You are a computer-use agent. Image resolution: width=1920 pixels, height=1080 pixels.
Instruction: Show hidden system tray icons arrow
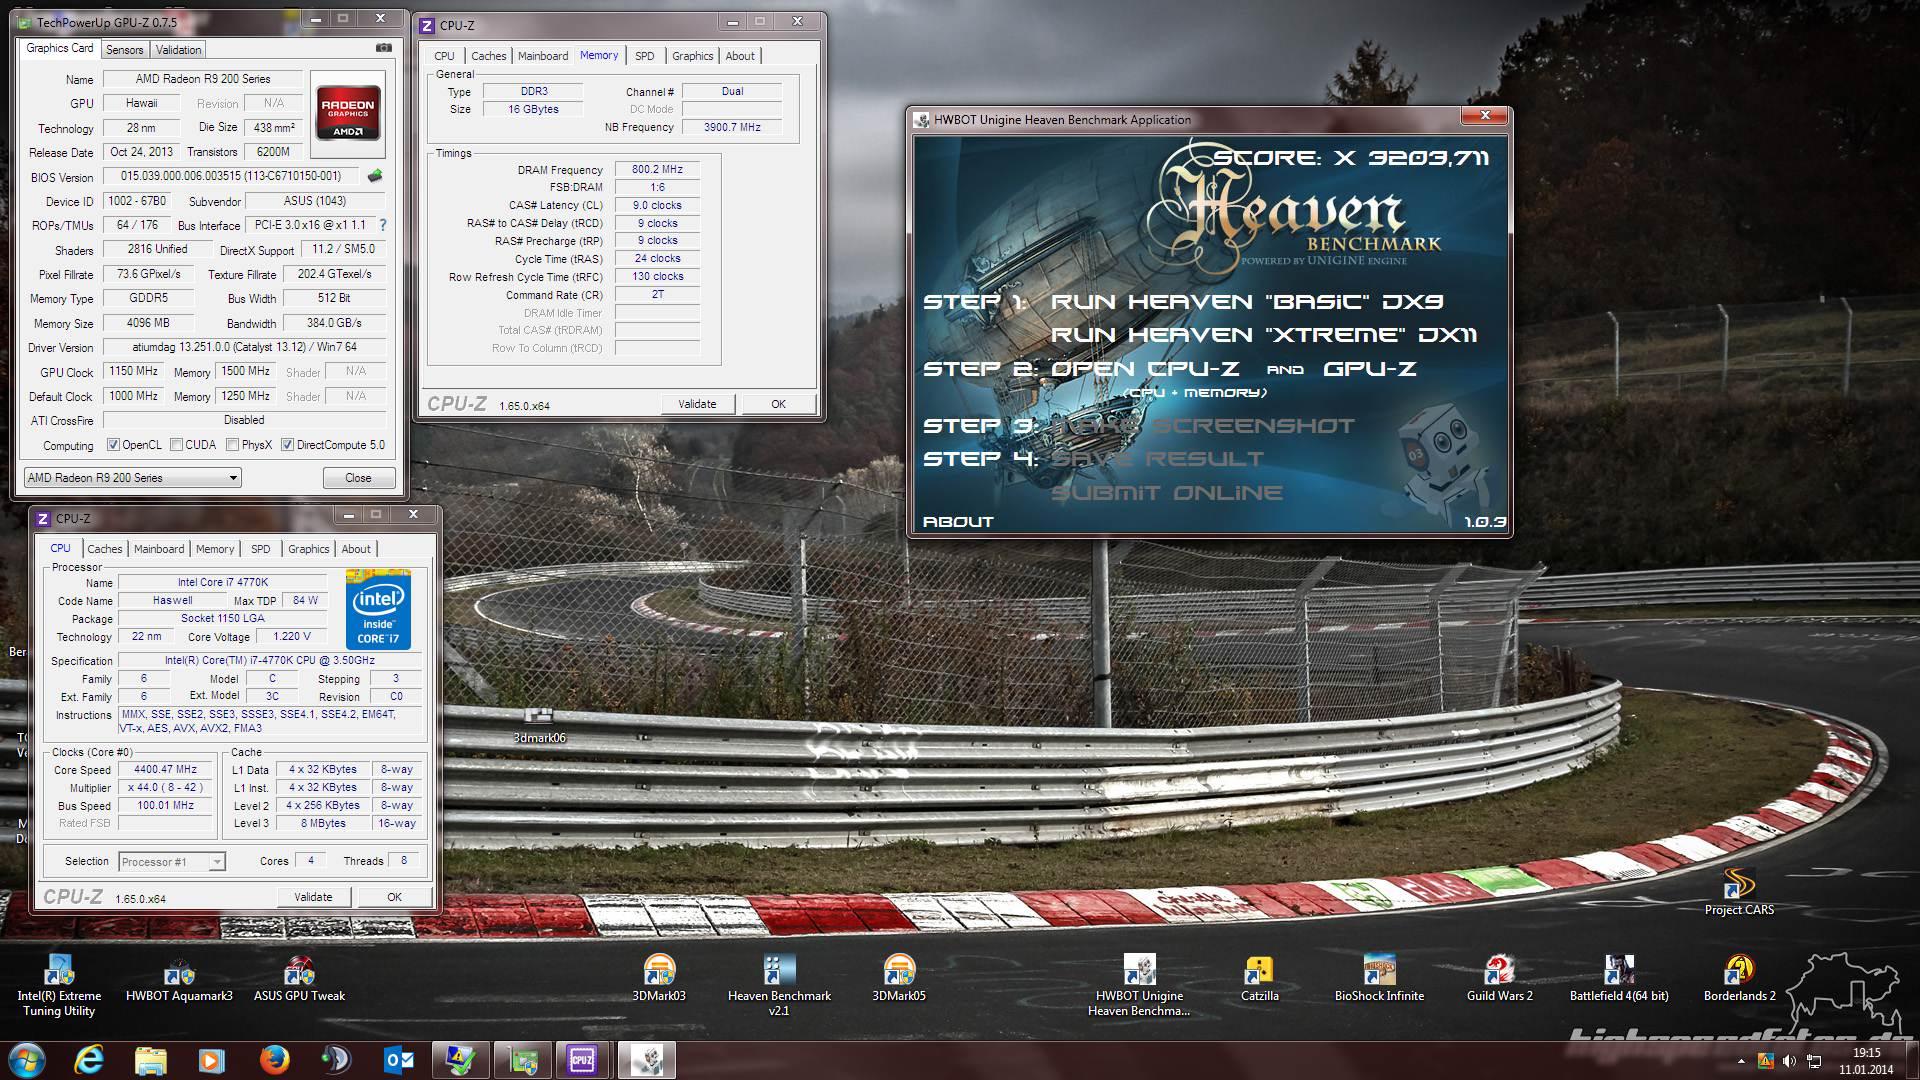point(1742,1061)
